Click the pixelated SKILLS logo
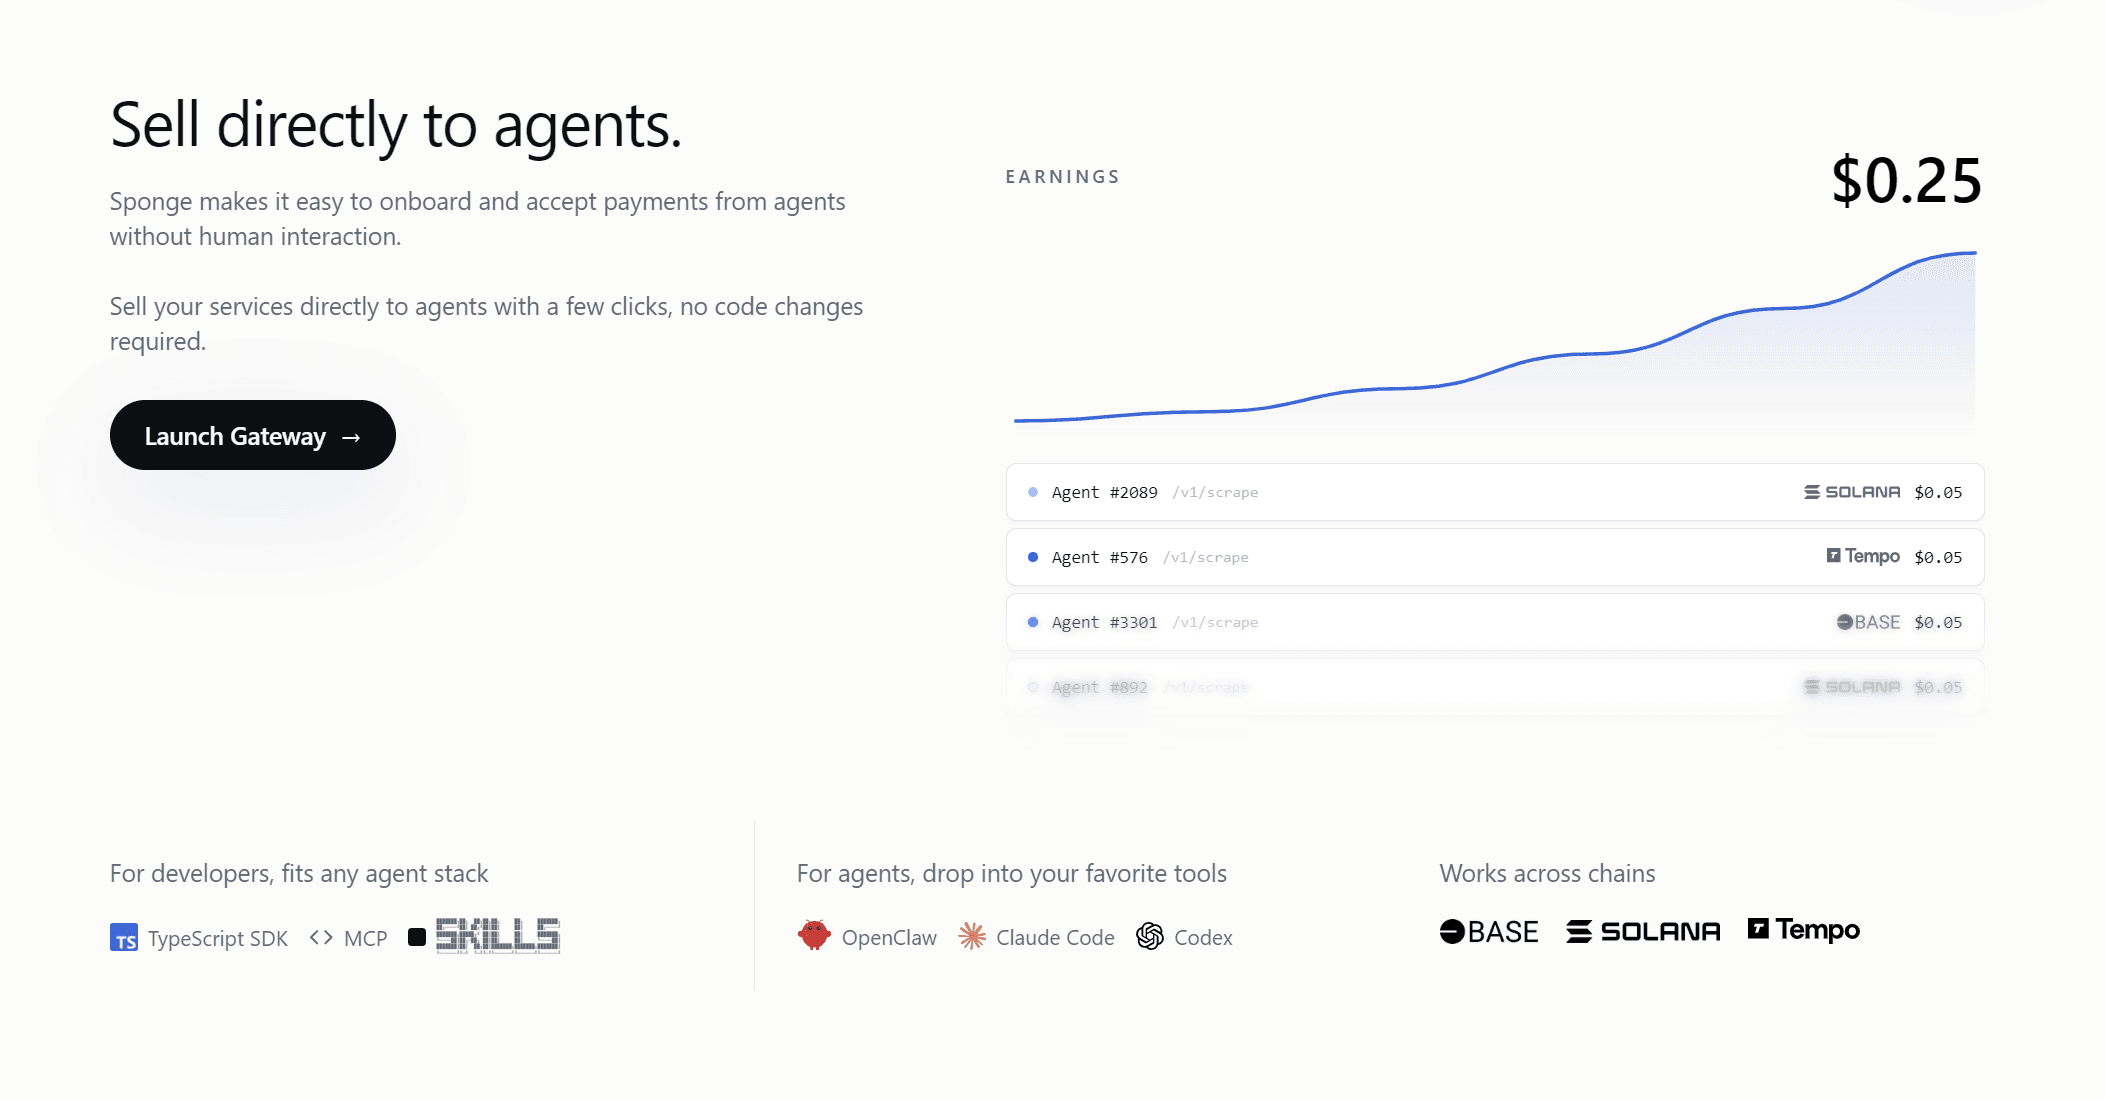Screen dimensions: 2105x1099 (x=497, y=936)
